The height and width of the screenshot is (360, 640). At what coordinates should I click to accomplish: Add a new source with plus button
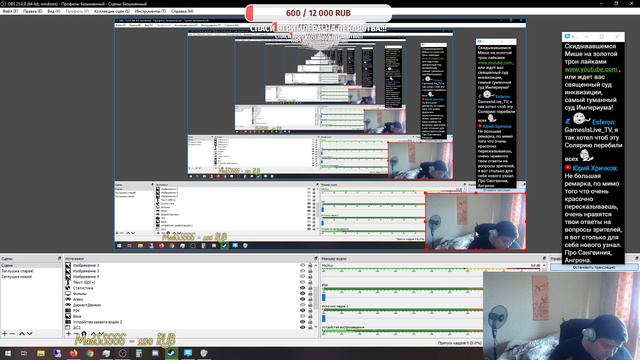pos(69,334)
